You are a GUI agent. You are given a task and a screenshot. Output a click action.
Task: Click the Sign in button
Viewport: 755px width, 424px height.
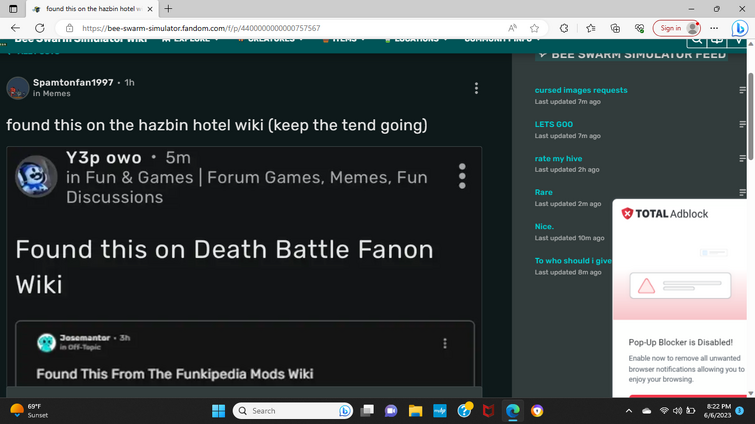676,28
